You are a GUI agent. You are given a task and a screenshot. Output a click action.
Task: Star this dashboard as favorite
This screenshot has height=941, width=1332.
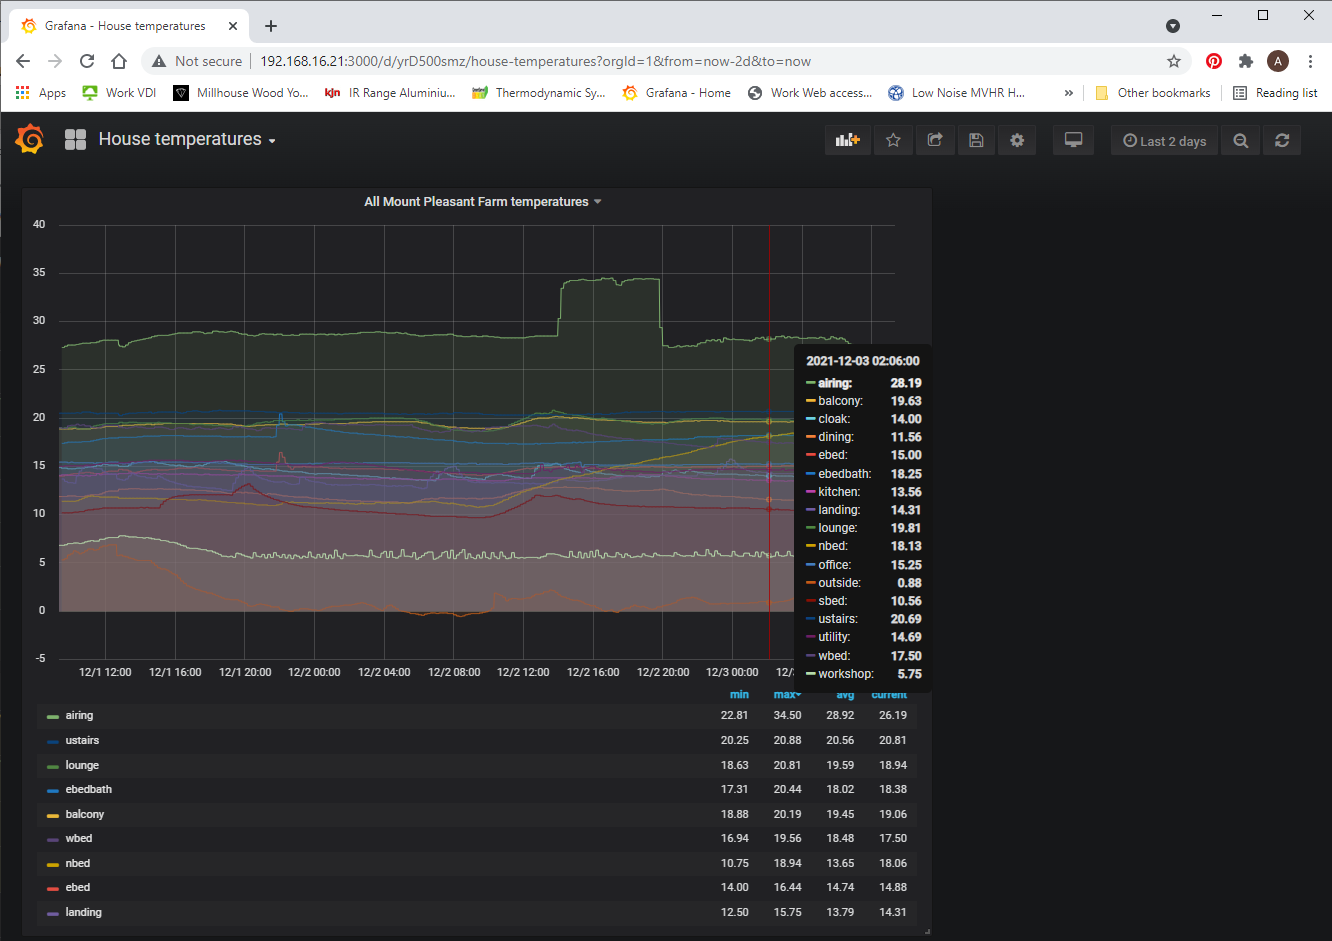coord(893,141)
